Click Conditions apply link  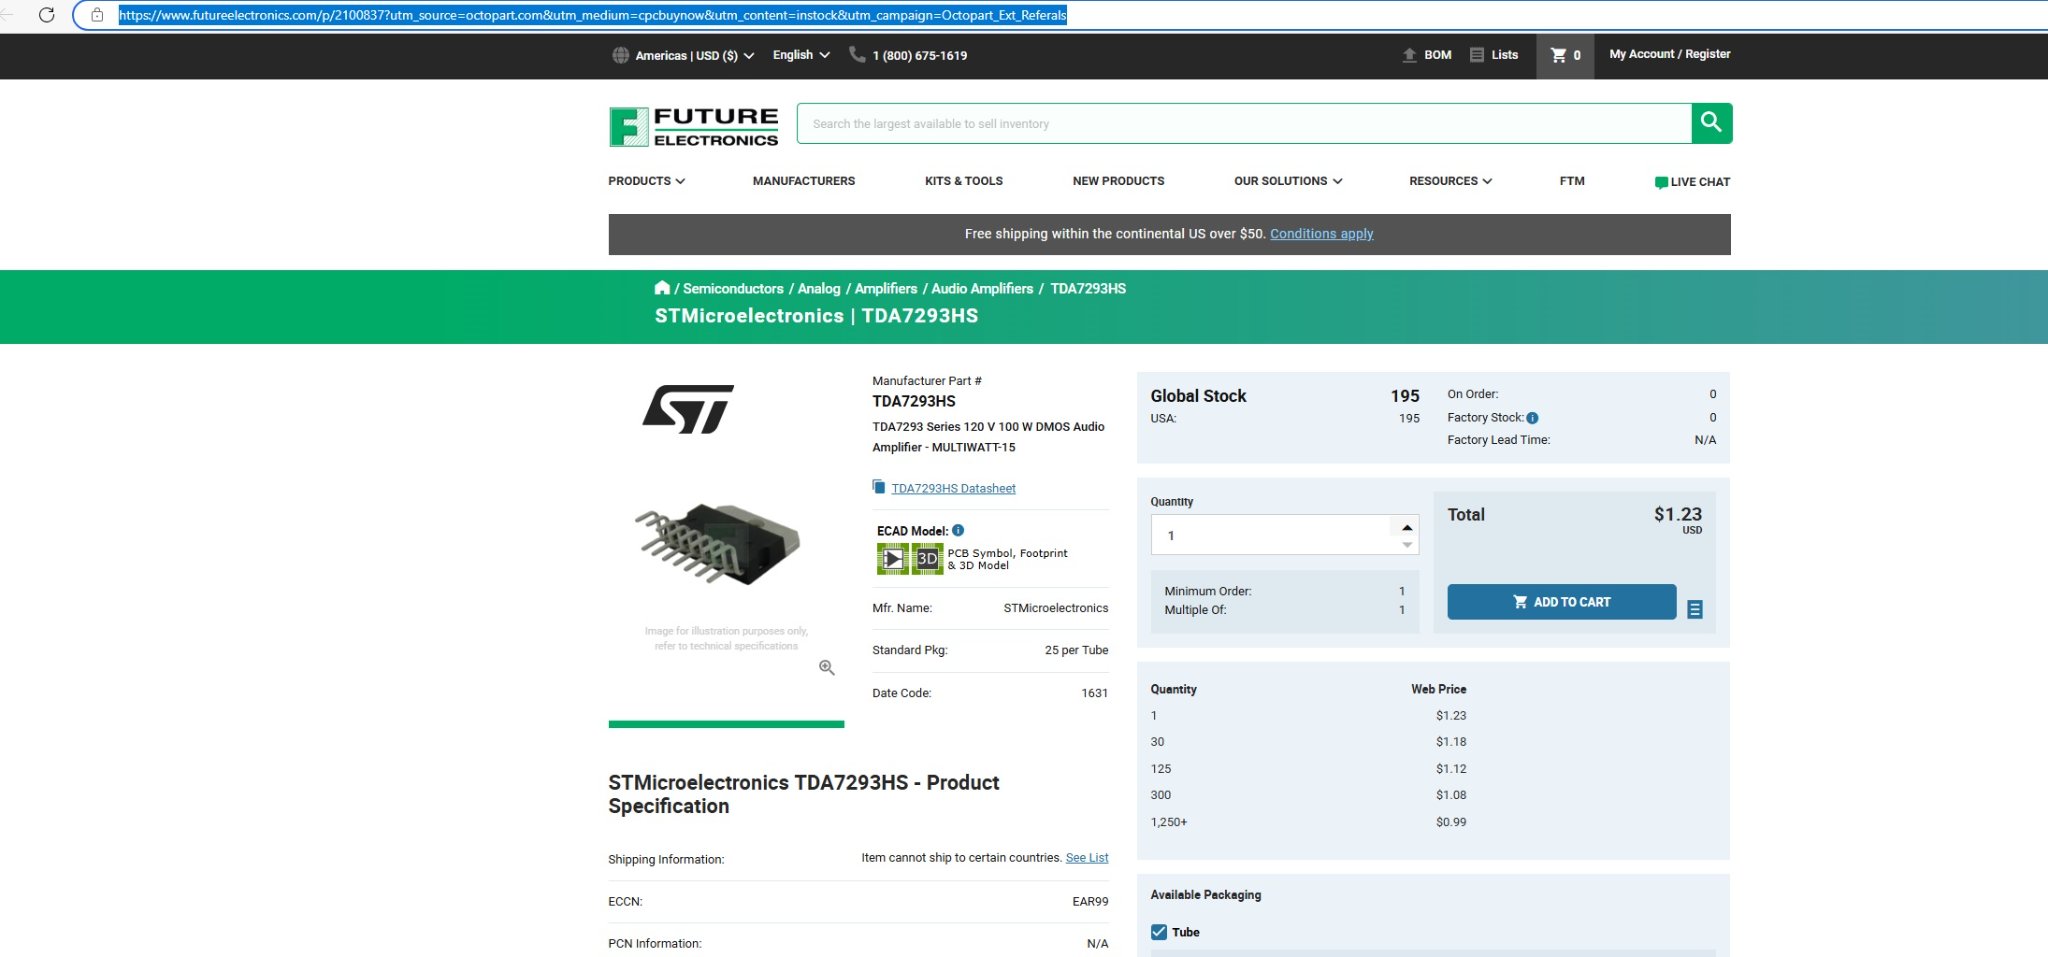point(1321,234)
